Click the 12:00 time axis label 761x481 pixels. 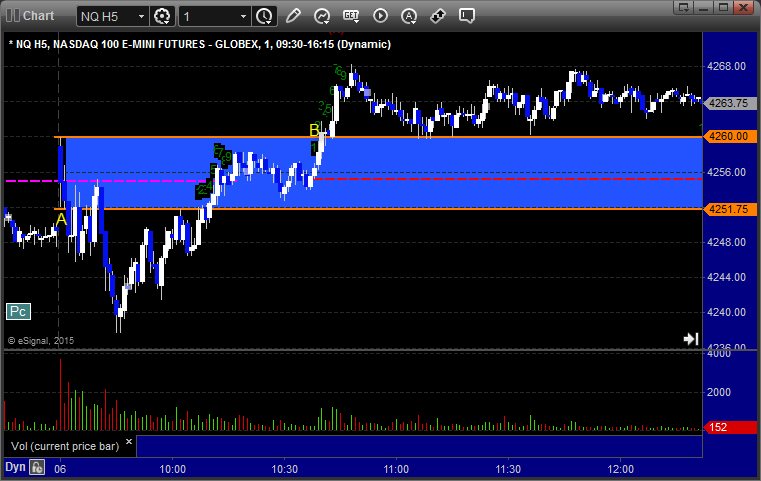click(621, 469)
